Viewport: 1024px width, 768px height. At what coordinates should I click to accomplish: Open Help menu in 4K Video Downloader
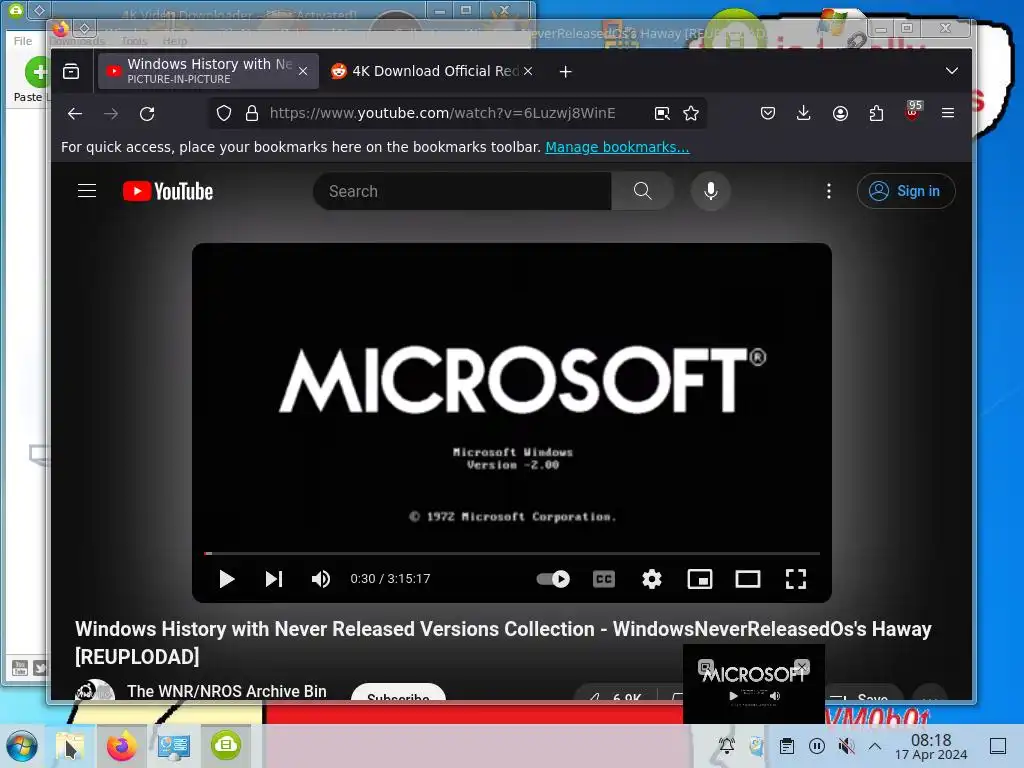coord(174,40)
